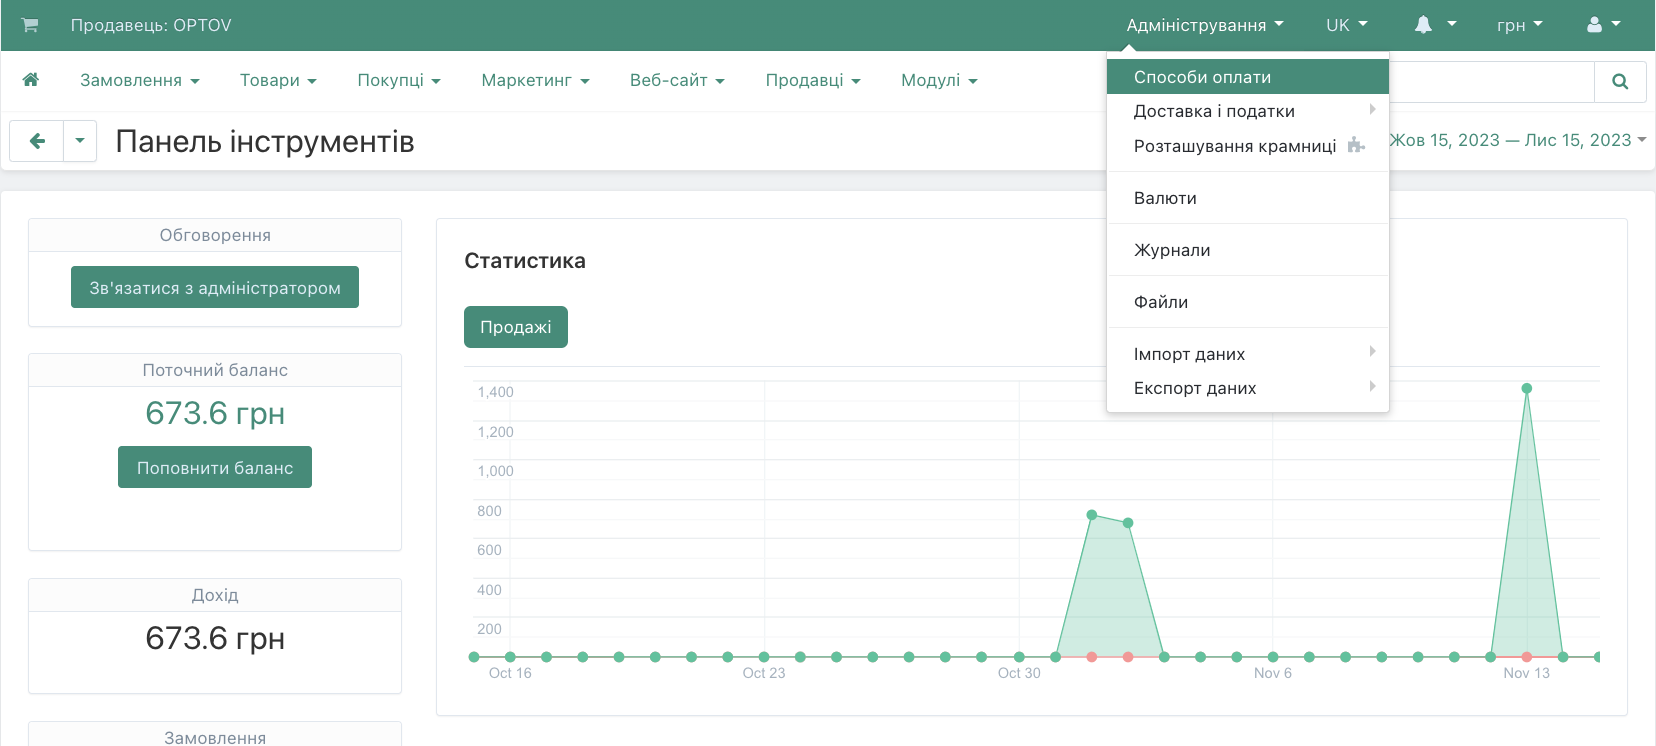Open the date range selector
Screen dimensions: 1656x746
[1517, 141]
